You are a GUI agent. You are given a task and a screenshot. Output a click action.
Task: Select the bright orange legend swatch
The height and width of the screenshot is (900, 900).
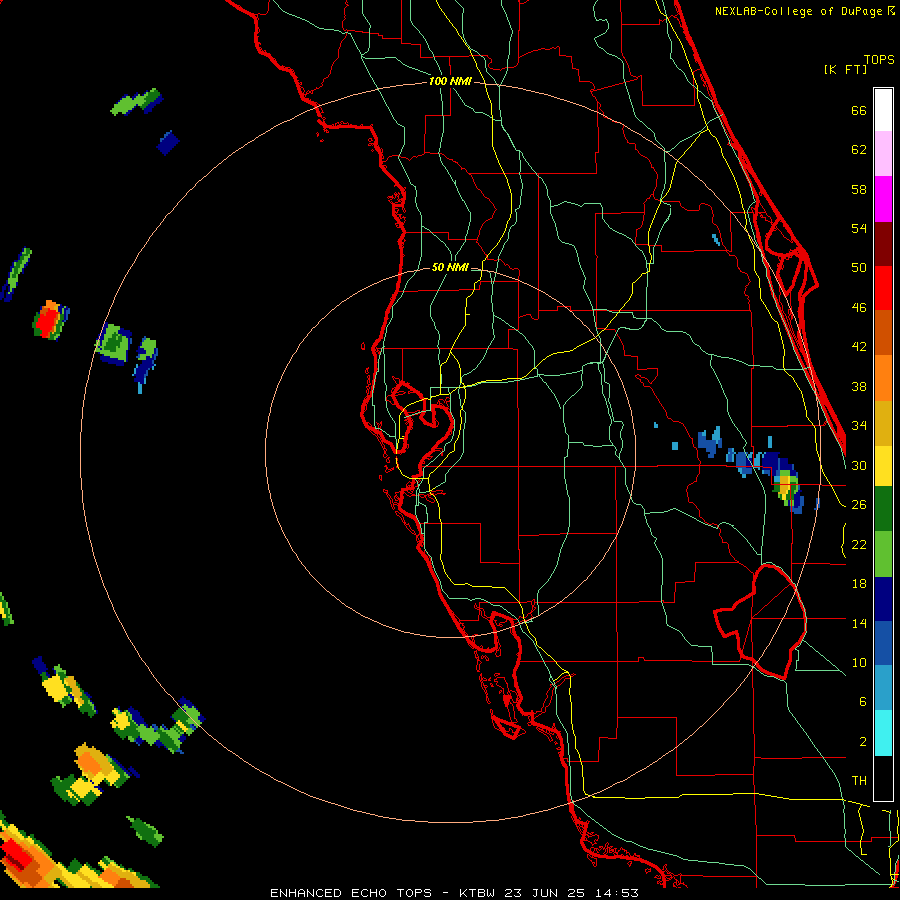pyautogui.click(x=883, y=378)
